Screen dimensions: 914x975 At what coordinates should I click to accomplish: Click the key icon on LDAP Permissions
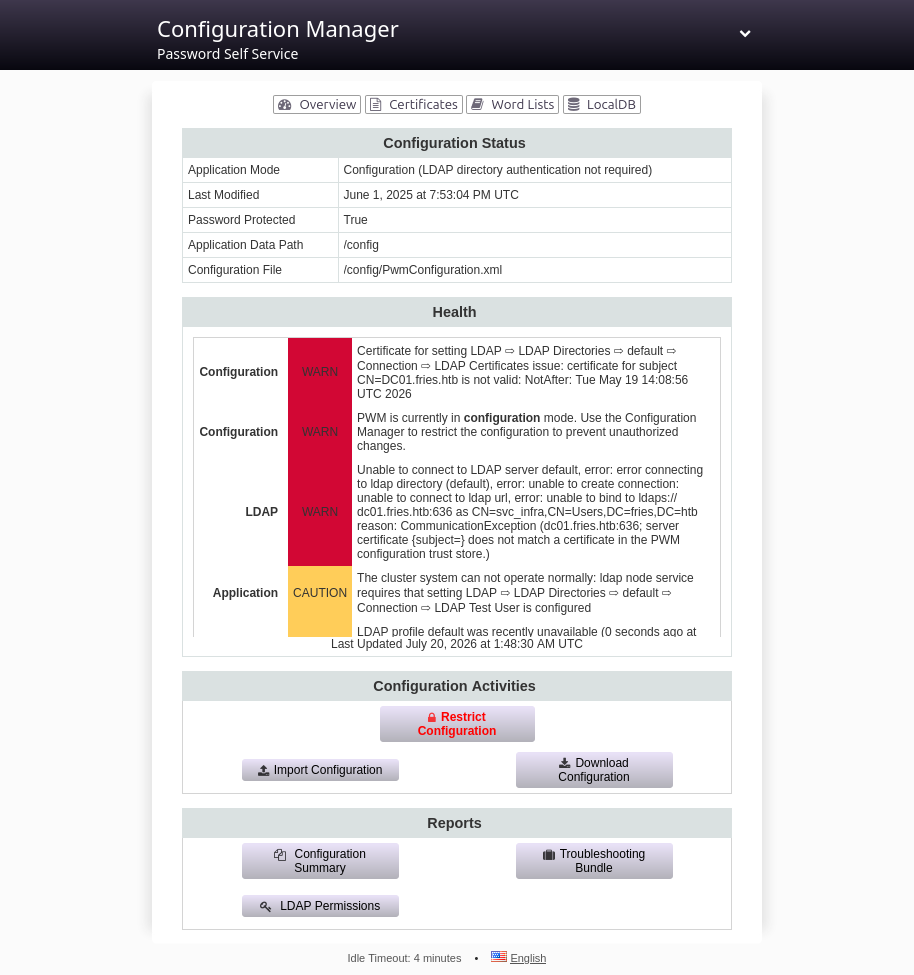click(x=265, y=907)
